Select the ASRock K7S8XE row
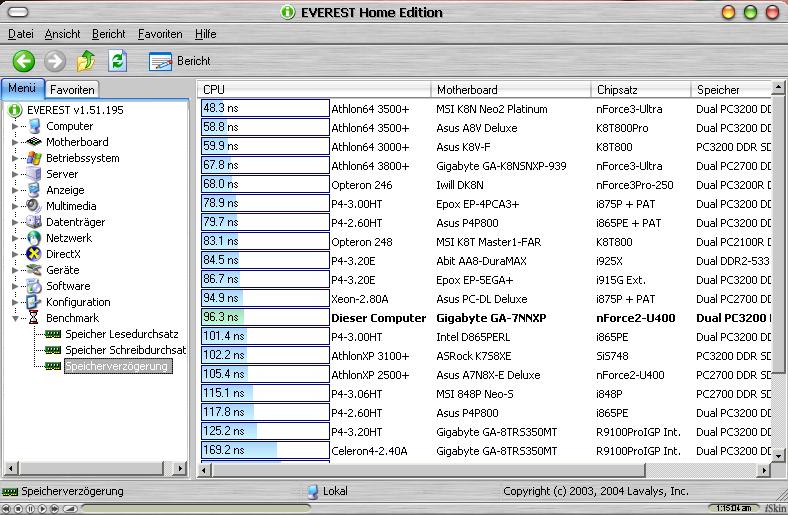Screen dimensions: 788x515 pyautogui.click(x=485, y=356)
